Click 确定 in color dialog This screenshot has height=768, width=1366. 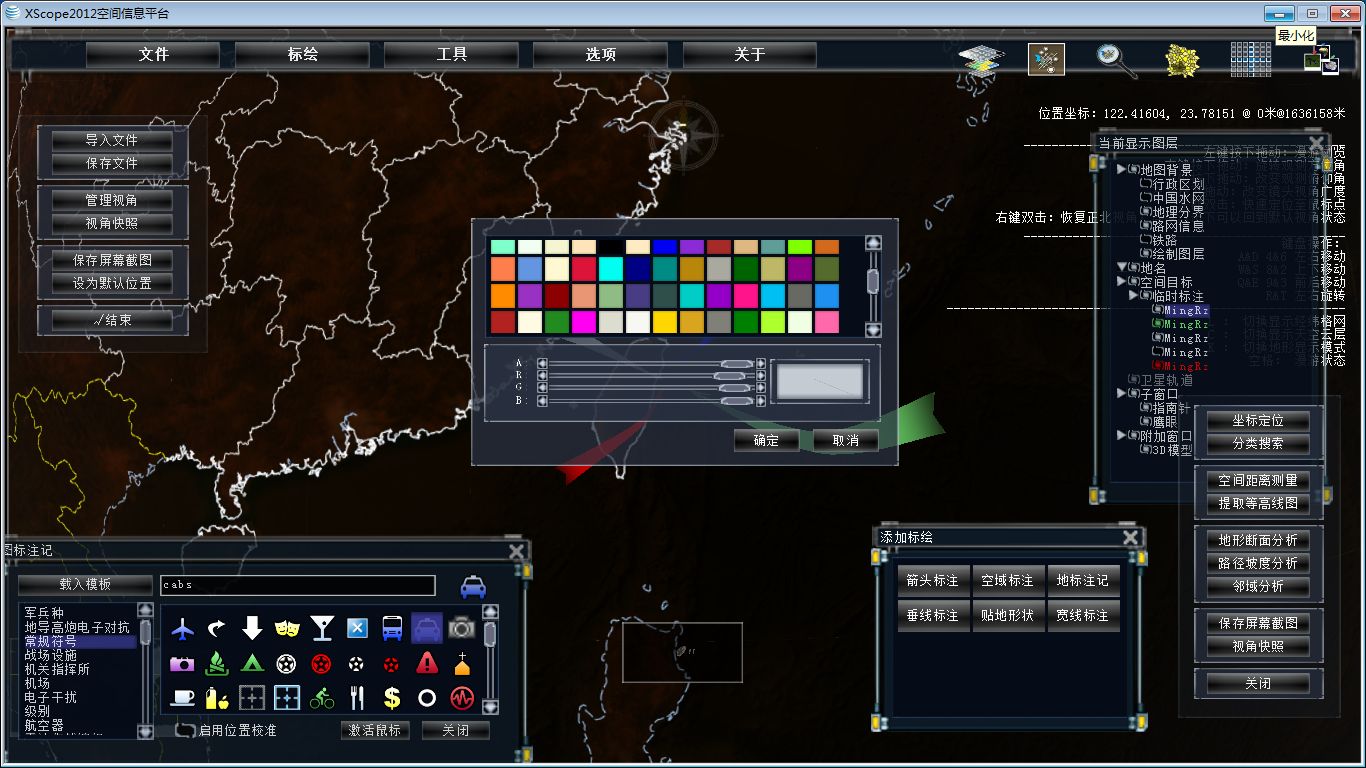pos(766,440)
